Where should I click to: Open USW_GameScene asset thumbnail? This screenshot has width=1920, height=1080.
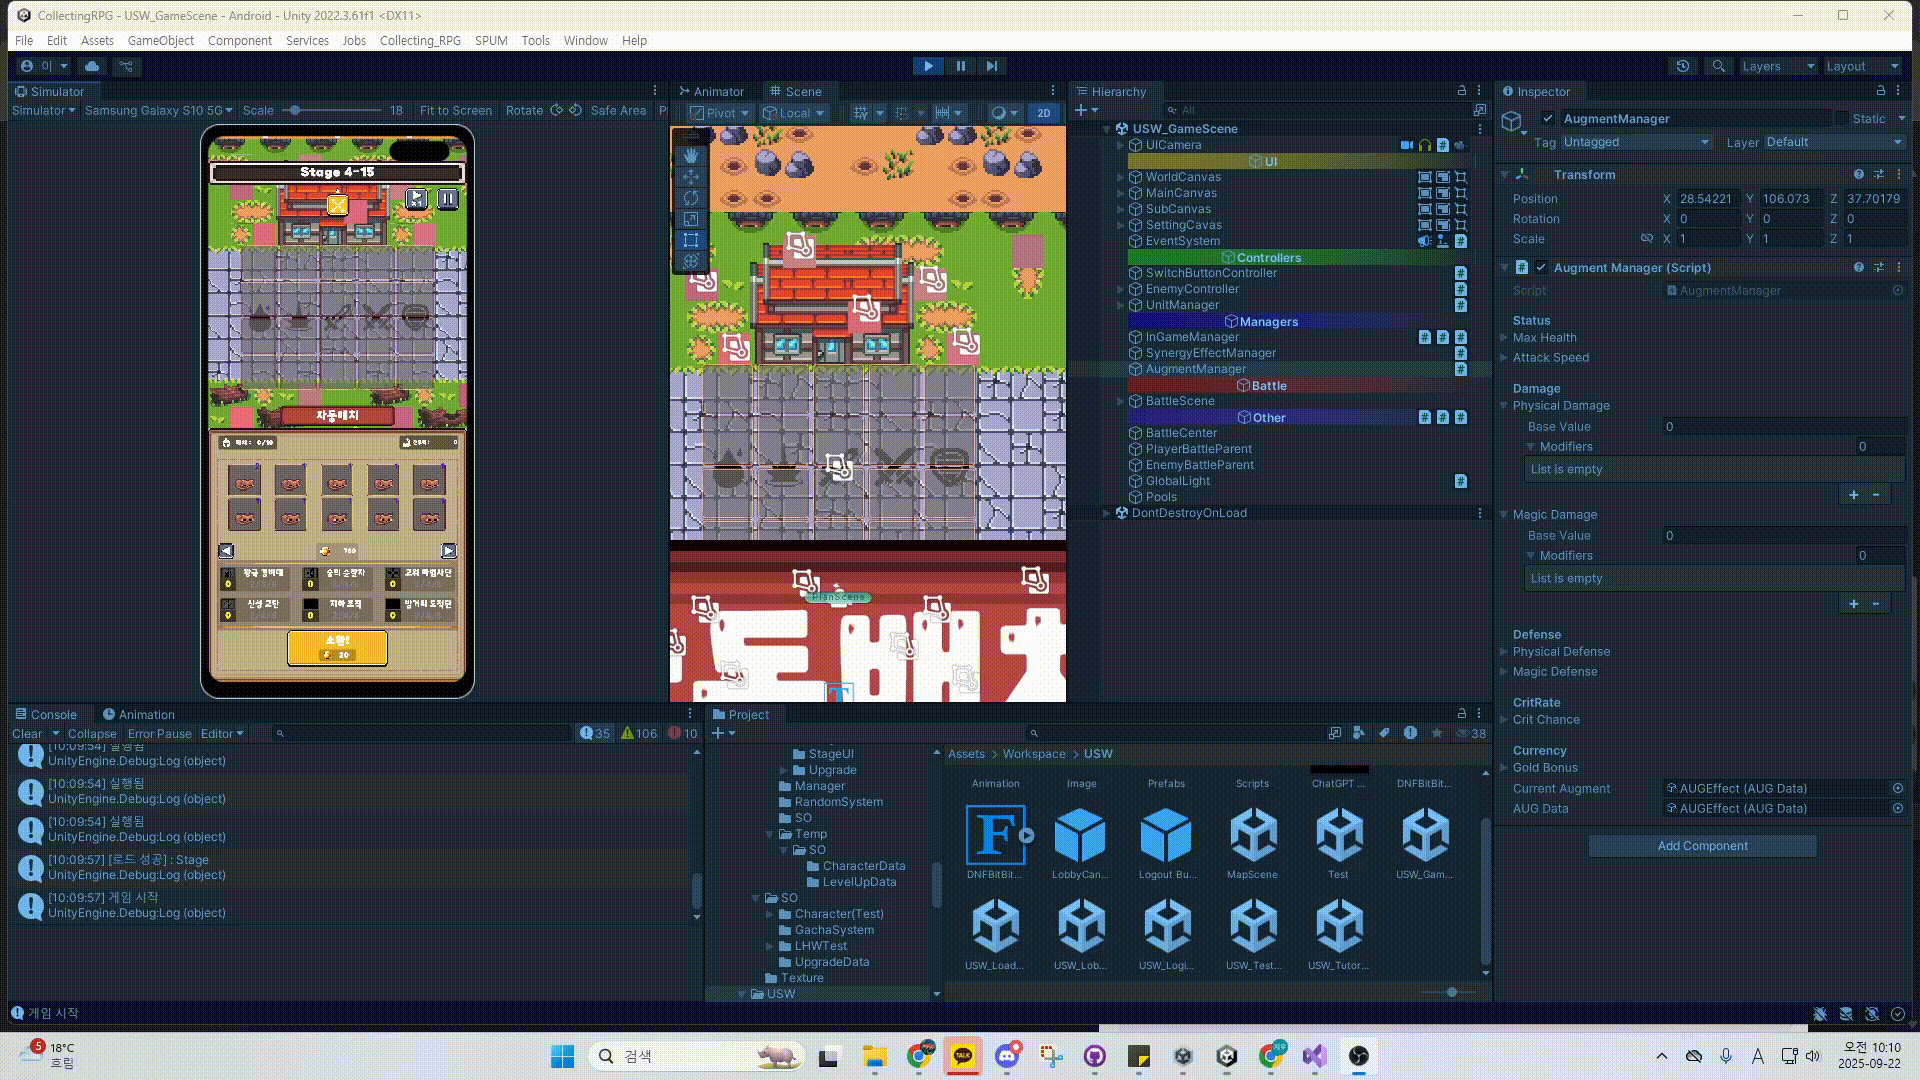tap(1424, 836)
